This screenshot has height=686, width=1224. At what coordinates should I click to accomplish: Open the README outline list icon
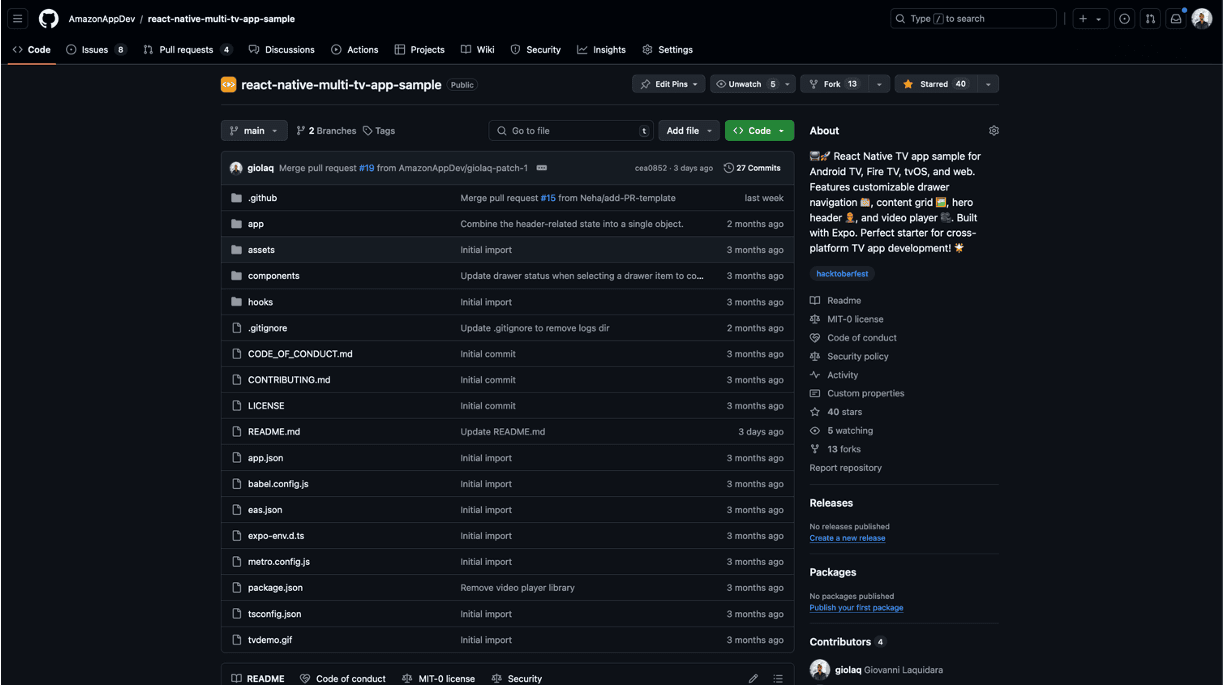(778, 679)
